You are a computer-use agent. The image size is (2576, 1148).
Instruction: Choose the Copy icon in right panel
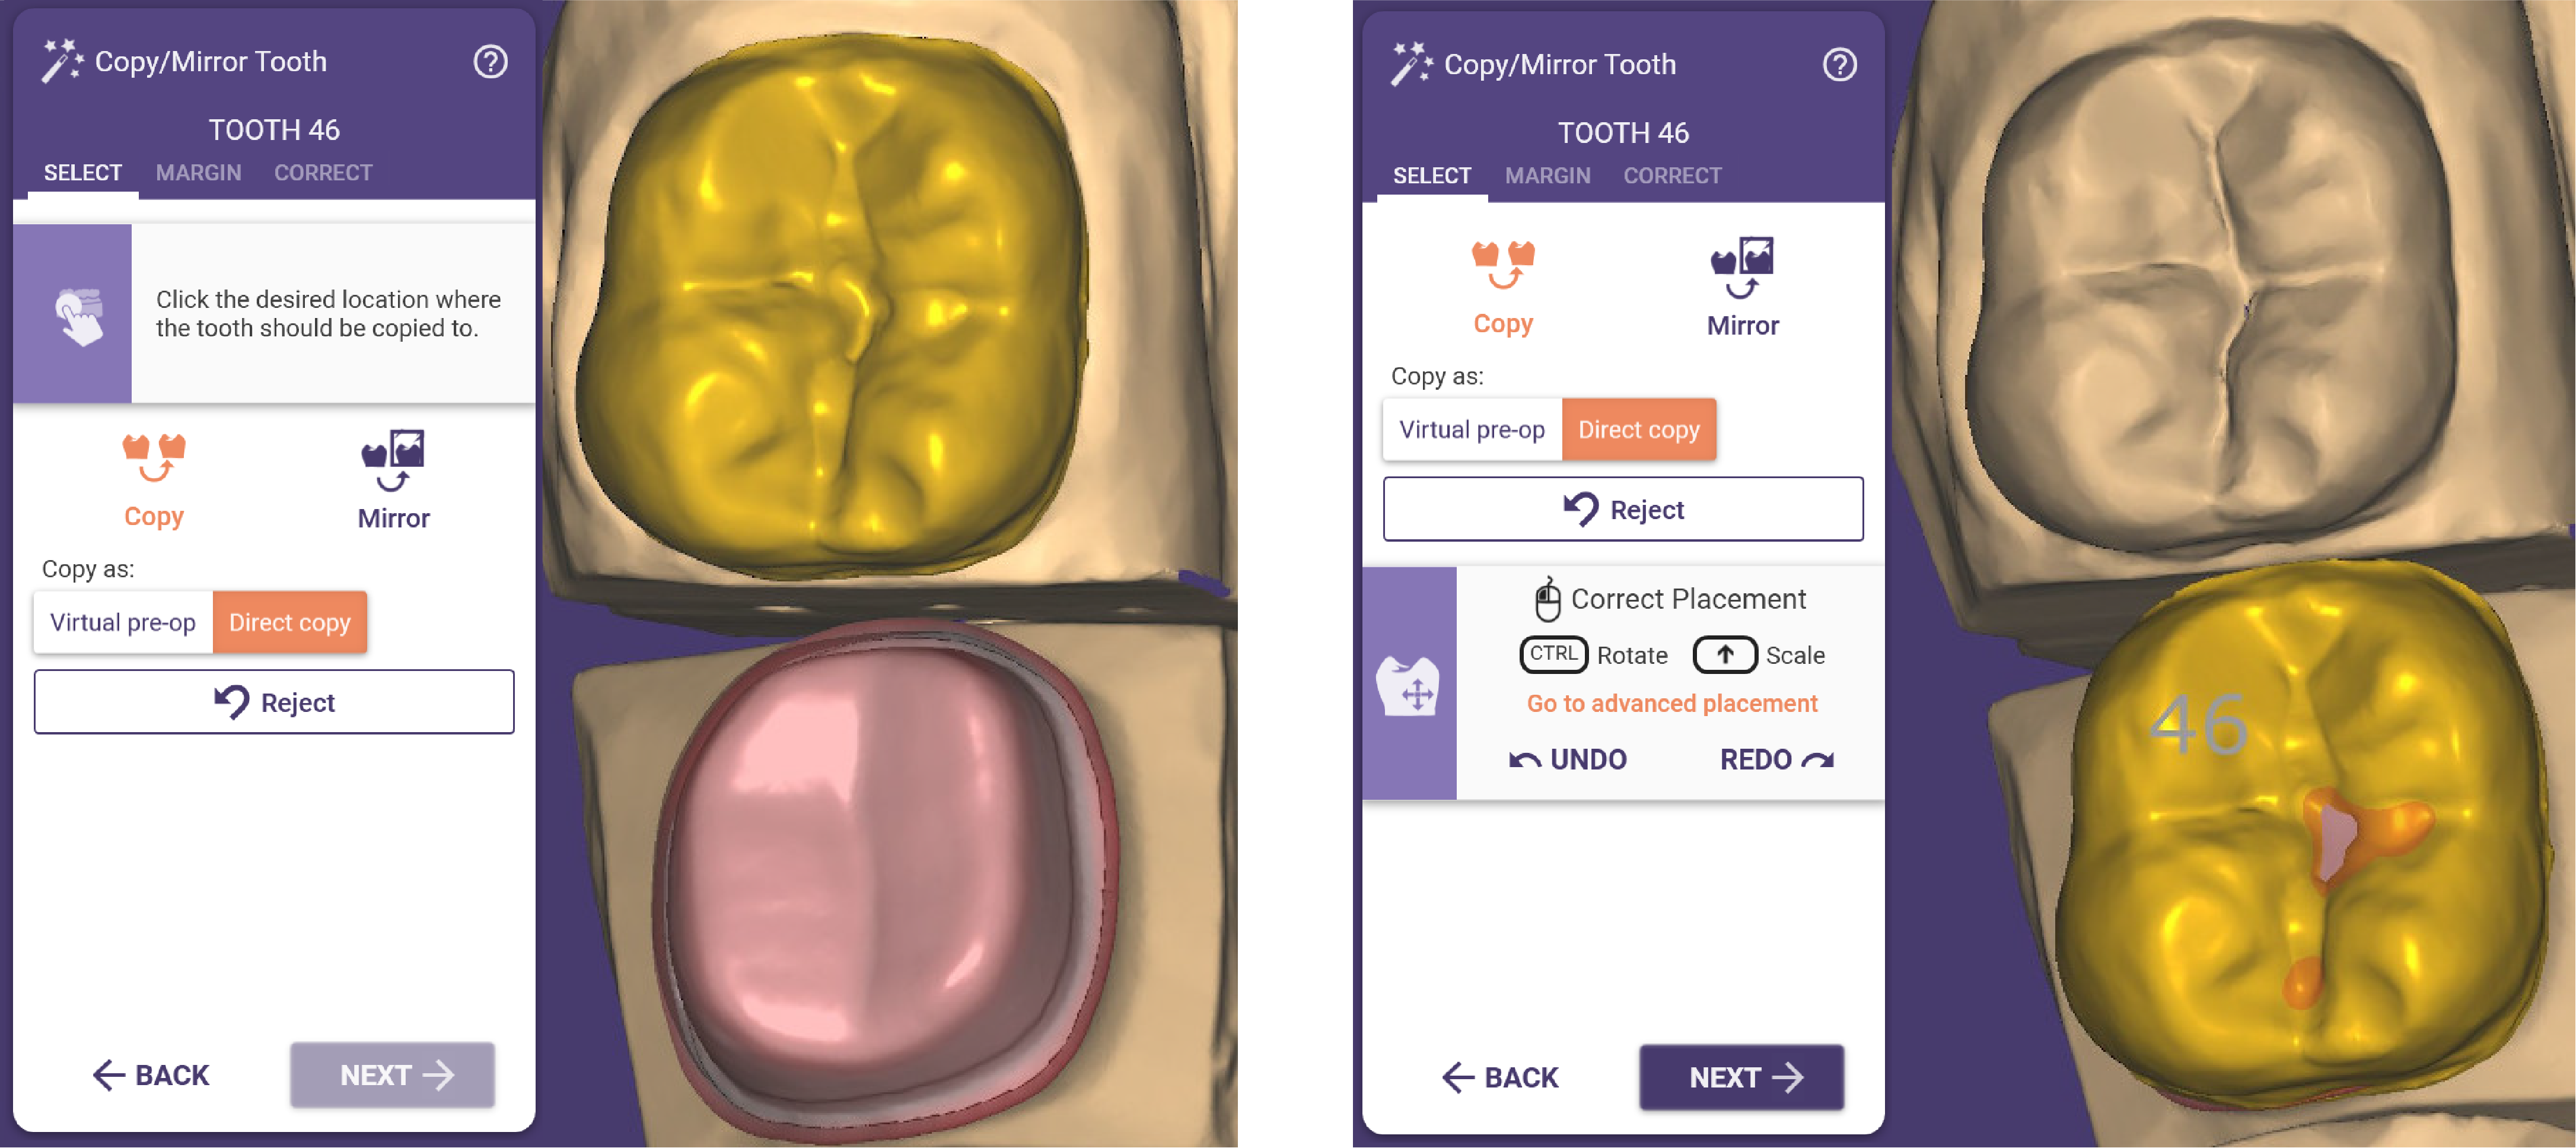pos(1503,265)
